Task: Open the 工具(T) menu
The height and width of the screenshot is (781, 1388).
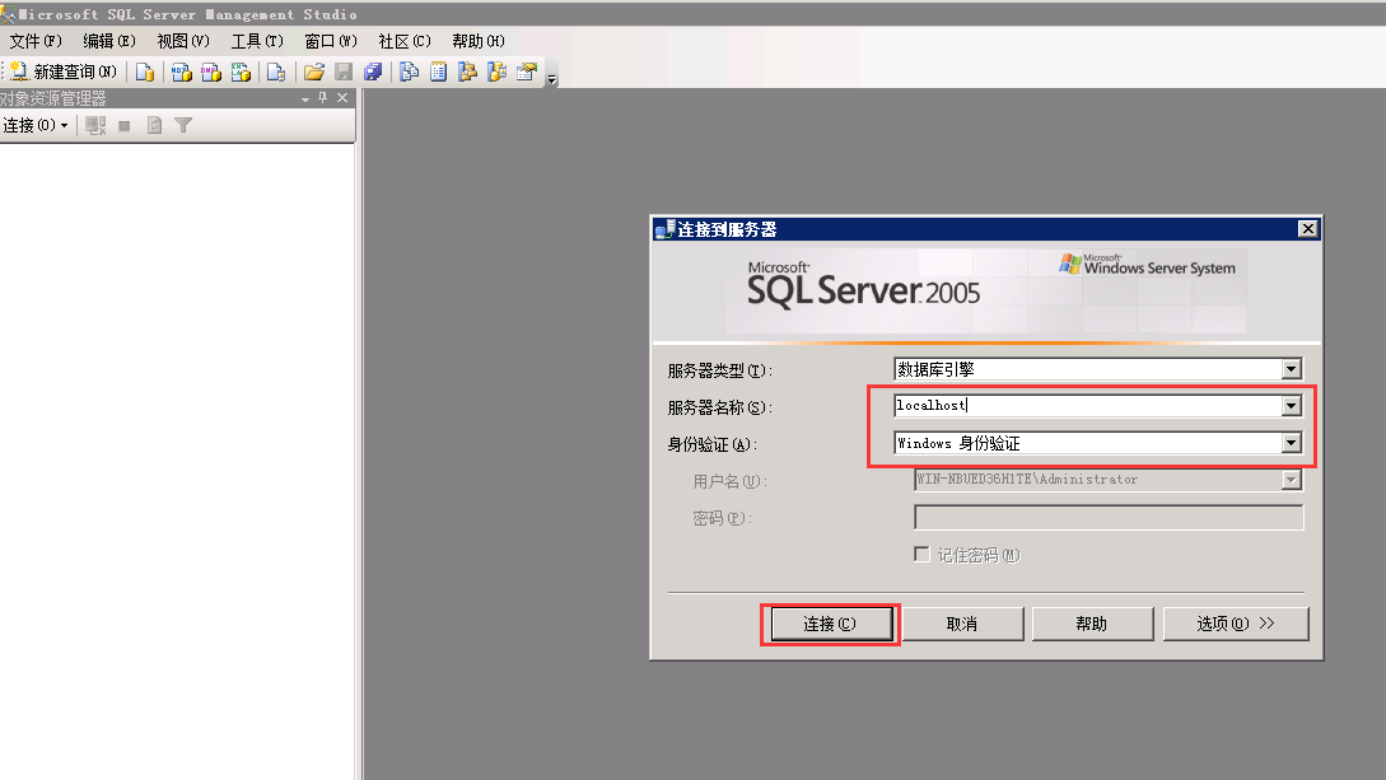Action: pos(257,41)
